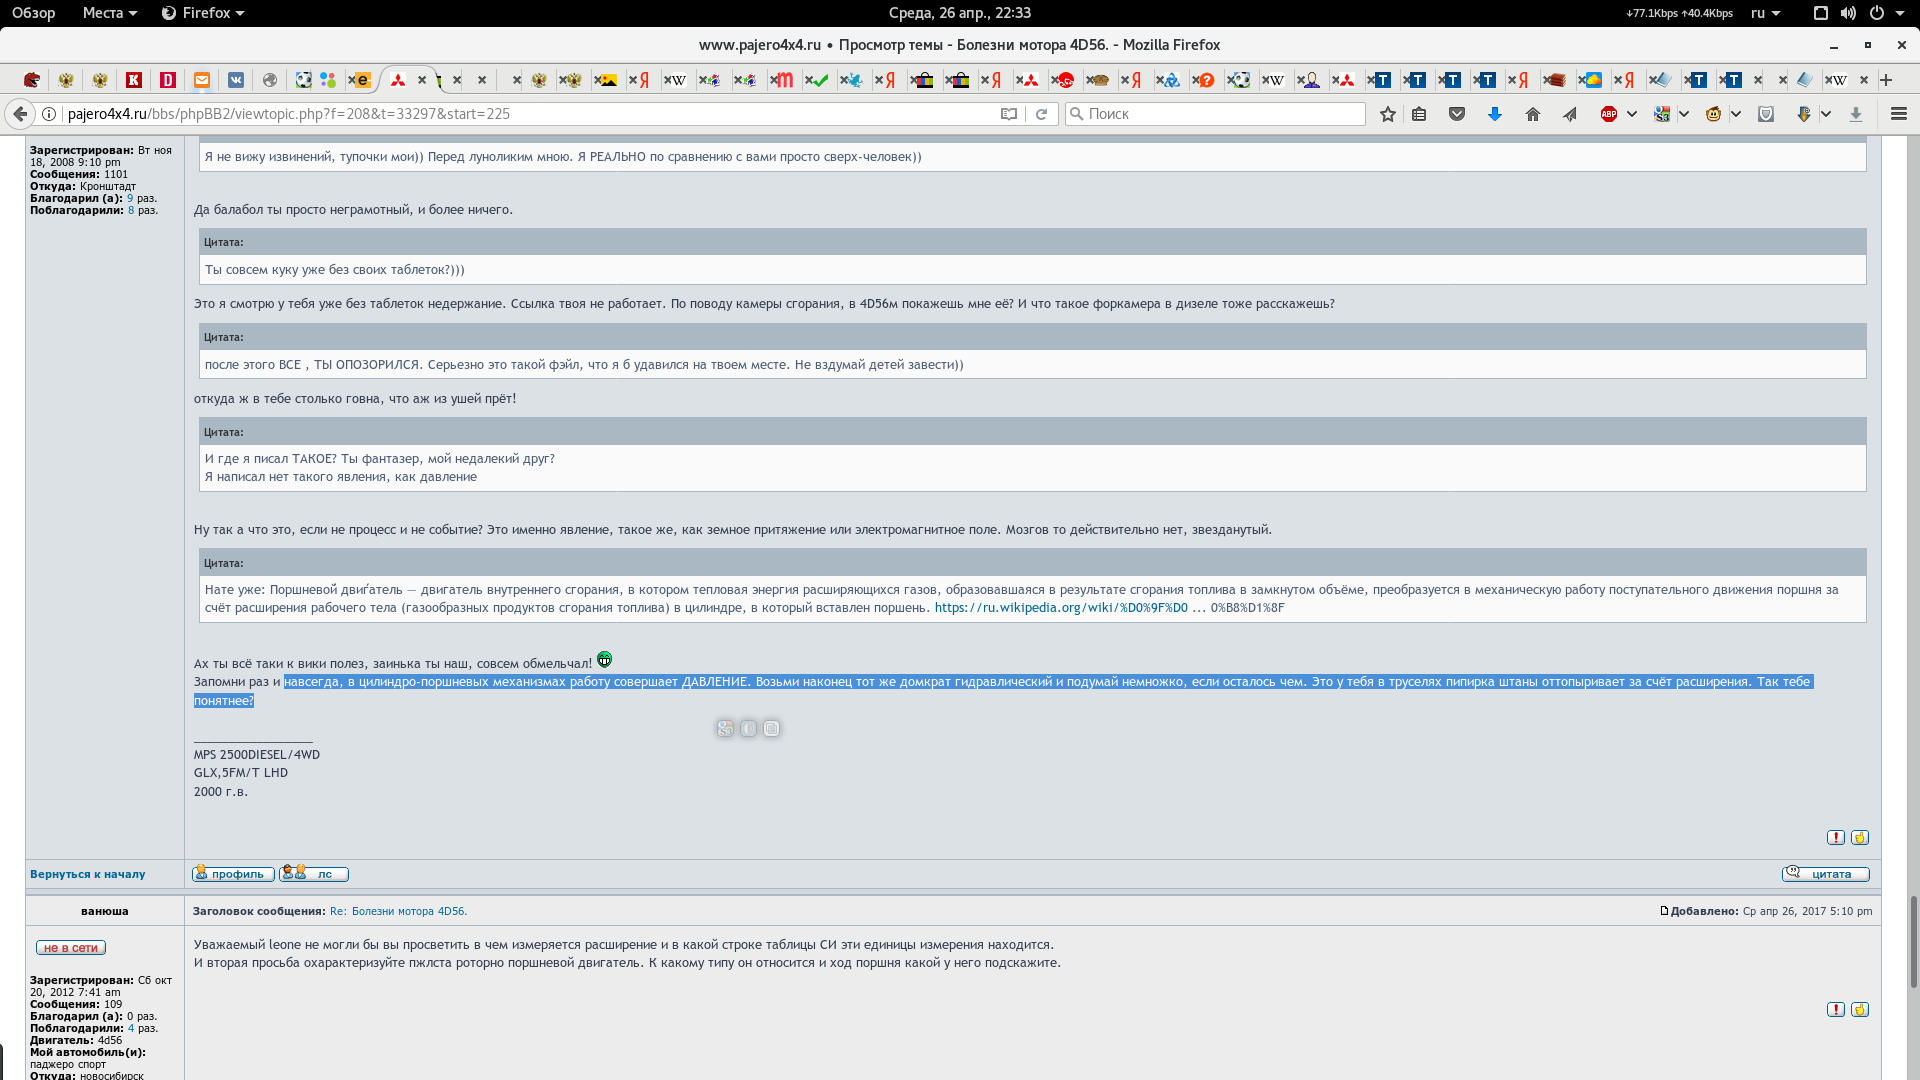Reload the current page
The image size is (1920, 1080).
(x=1041, y=114)
